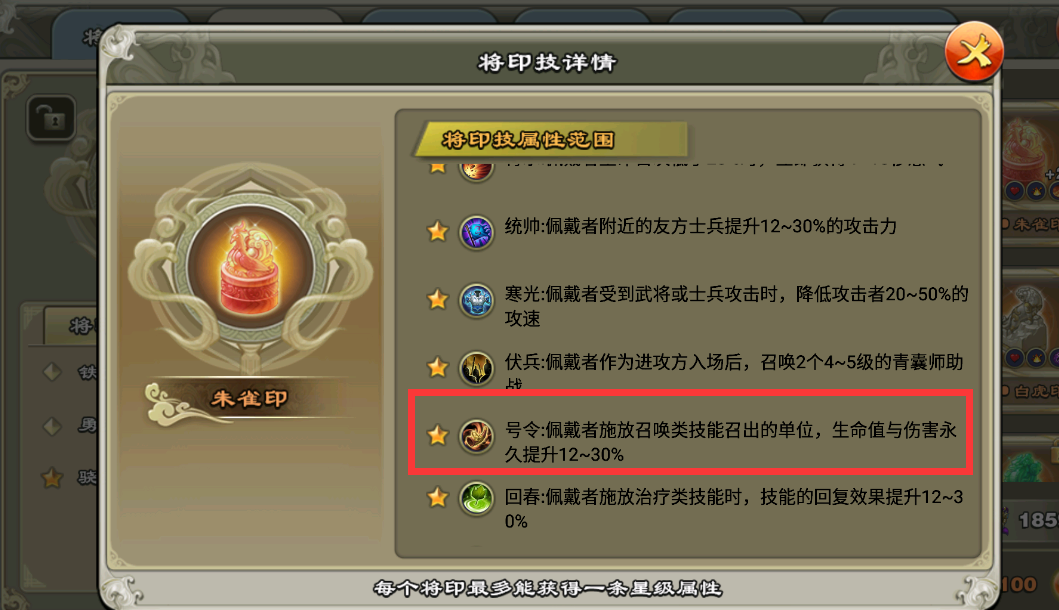Click the 号令 summon skill icon
The image size is (1059, 610).
[476, 436]
